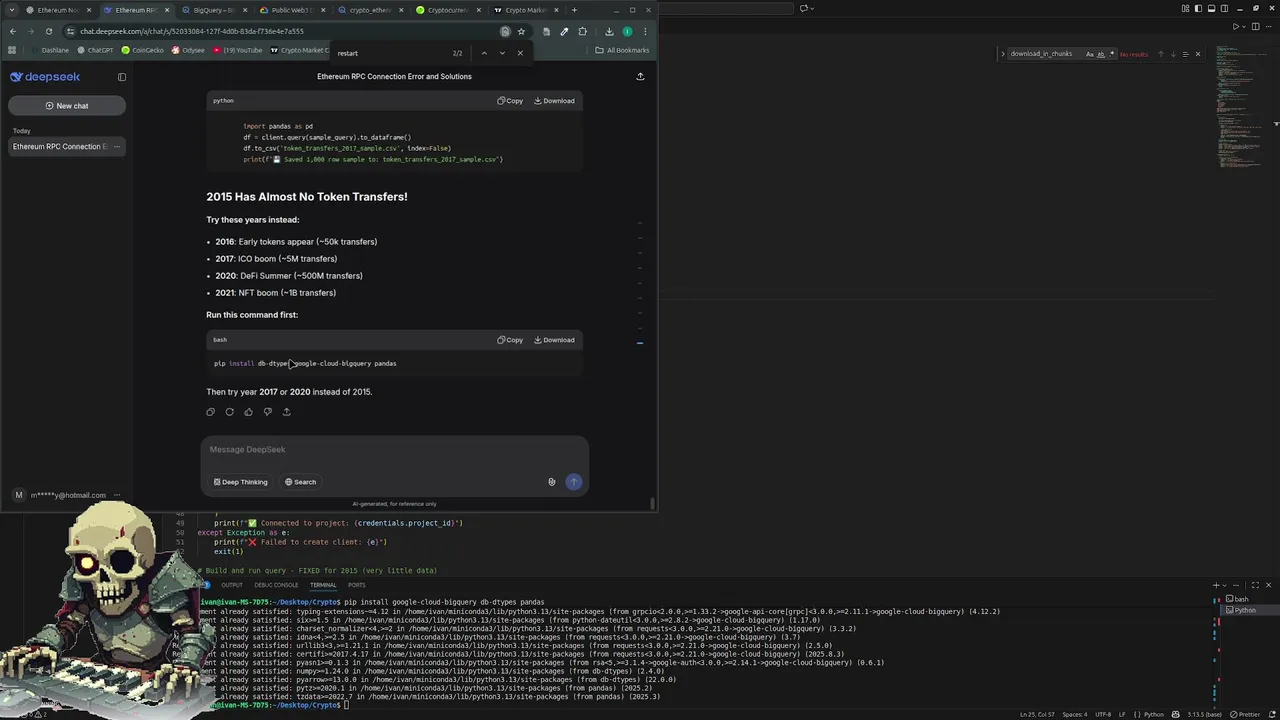Share the response using the icon below the message
The height and width of the screenshot is (720, 1280).
(x=286, y=412)
